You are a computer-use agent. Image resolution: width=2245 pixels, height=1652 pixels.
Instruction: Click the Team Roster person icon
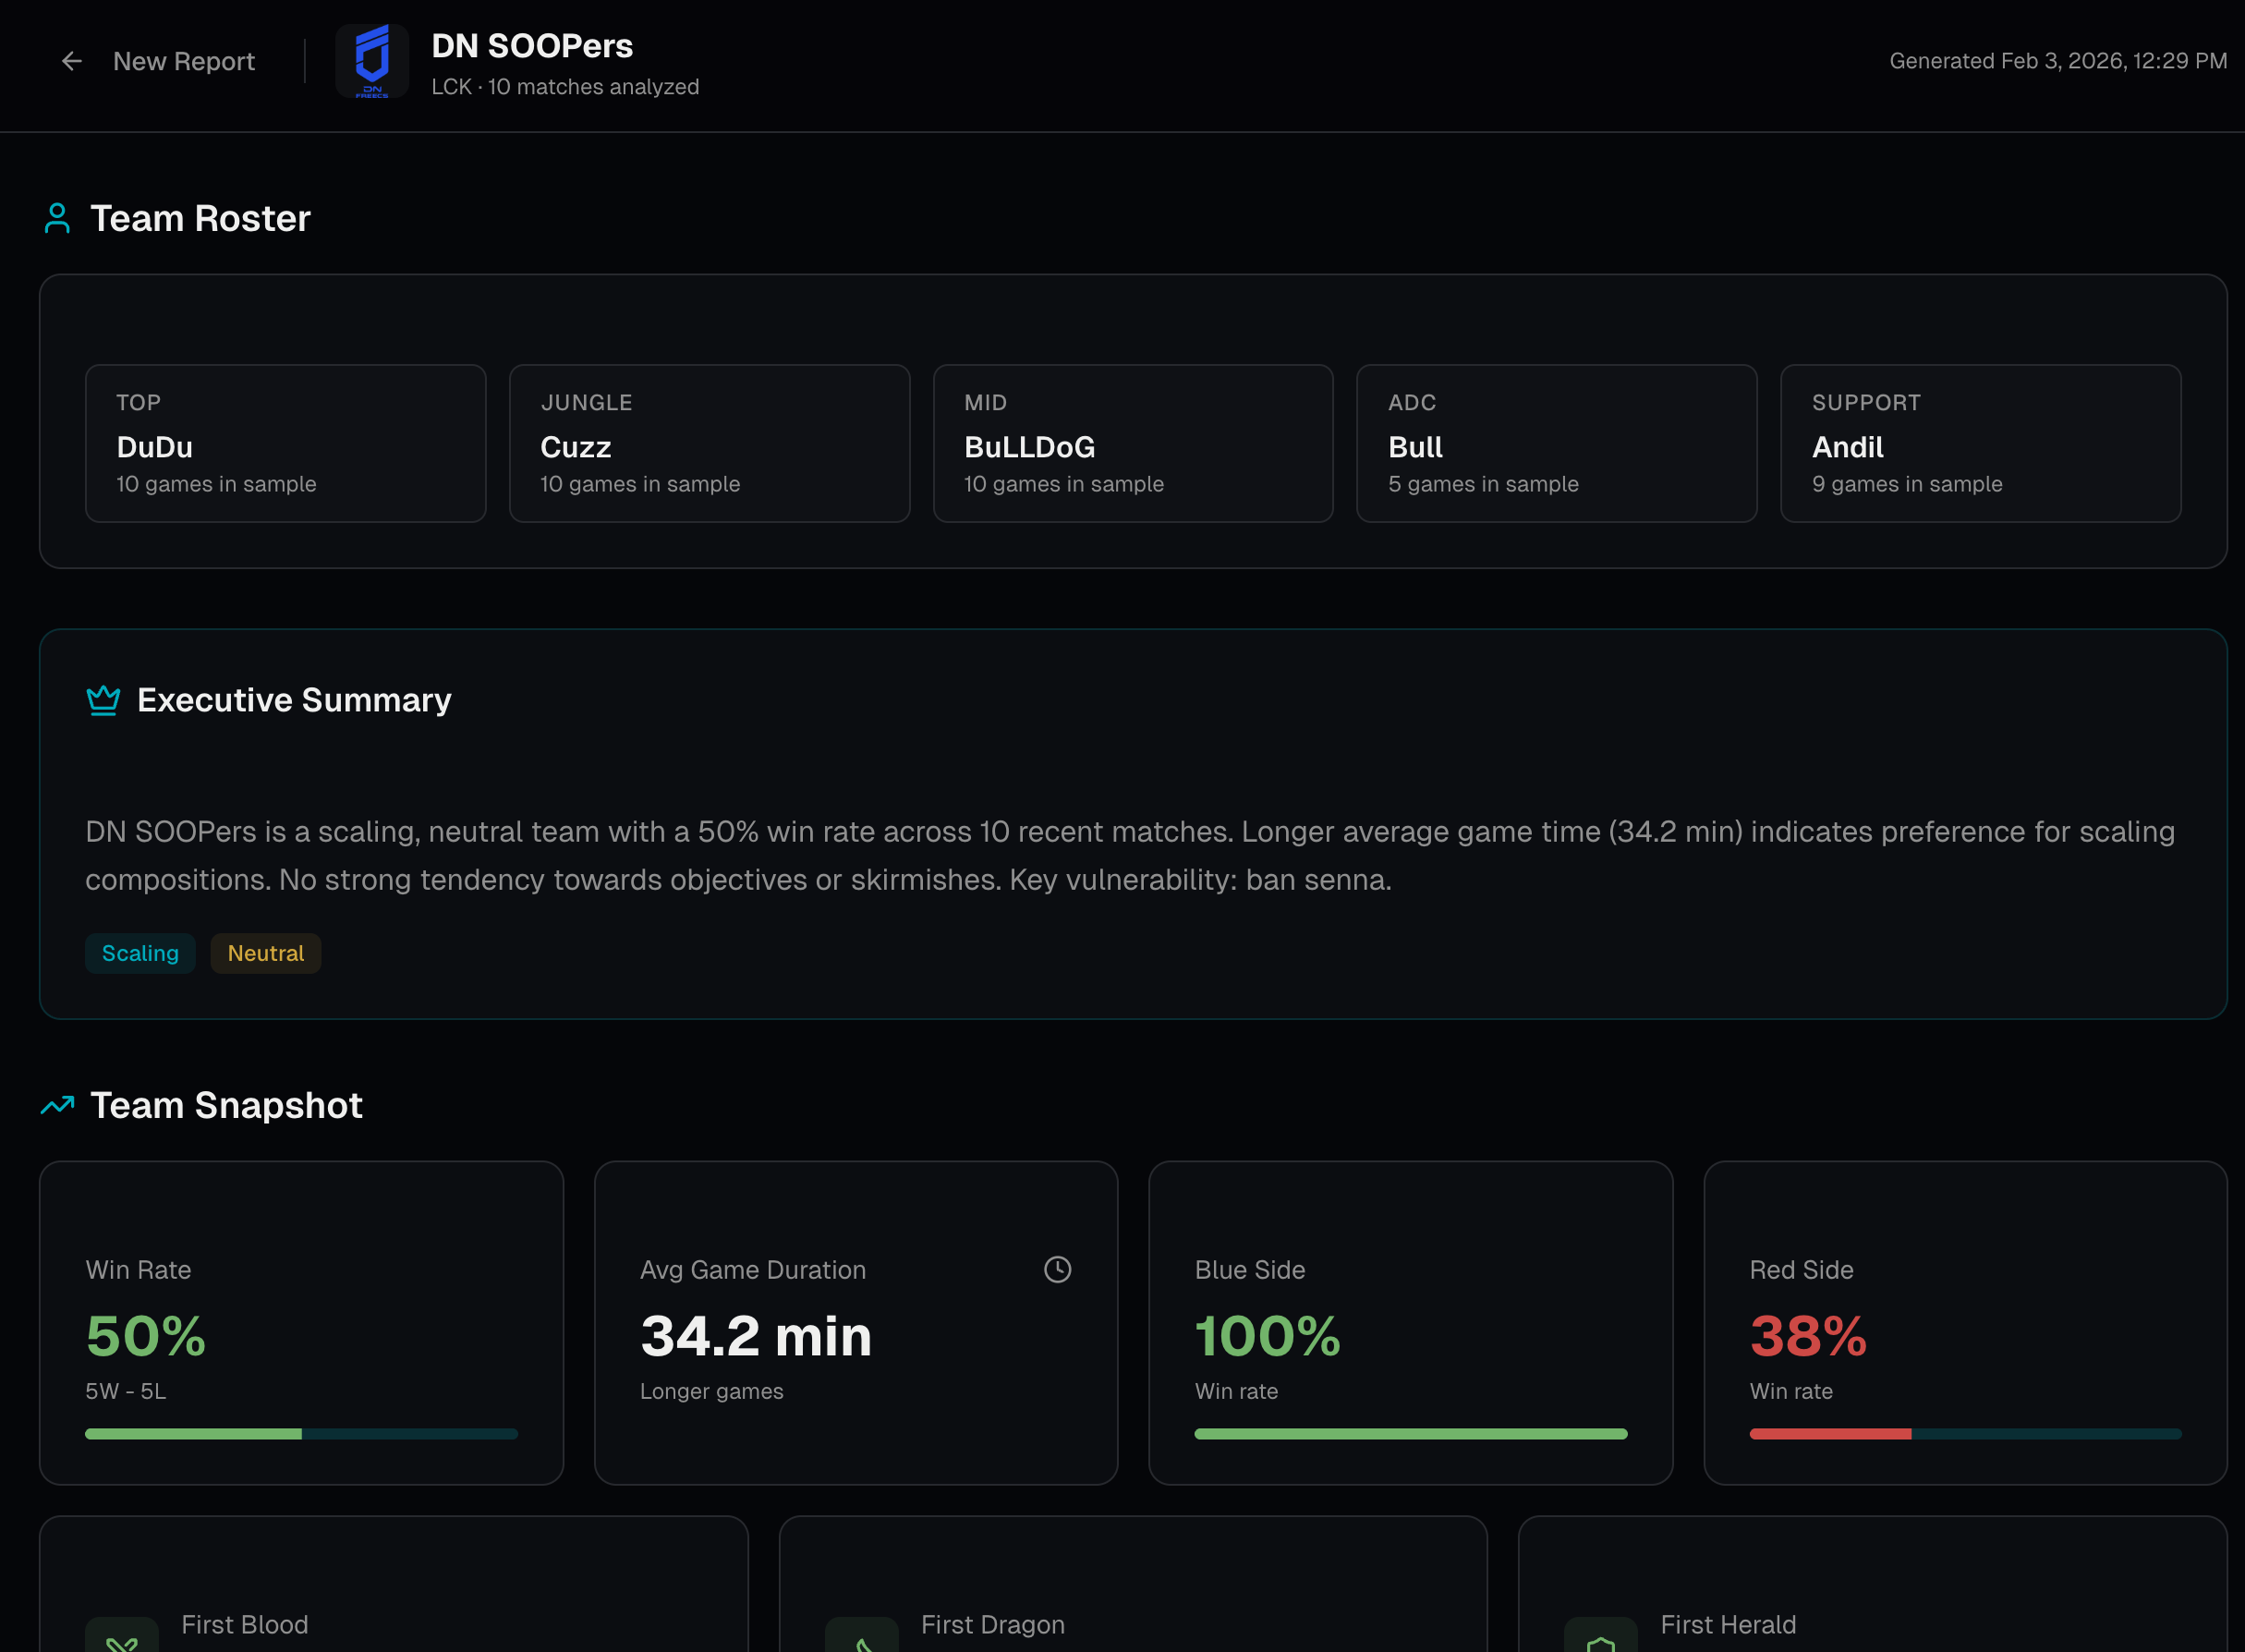pos(57,218)
